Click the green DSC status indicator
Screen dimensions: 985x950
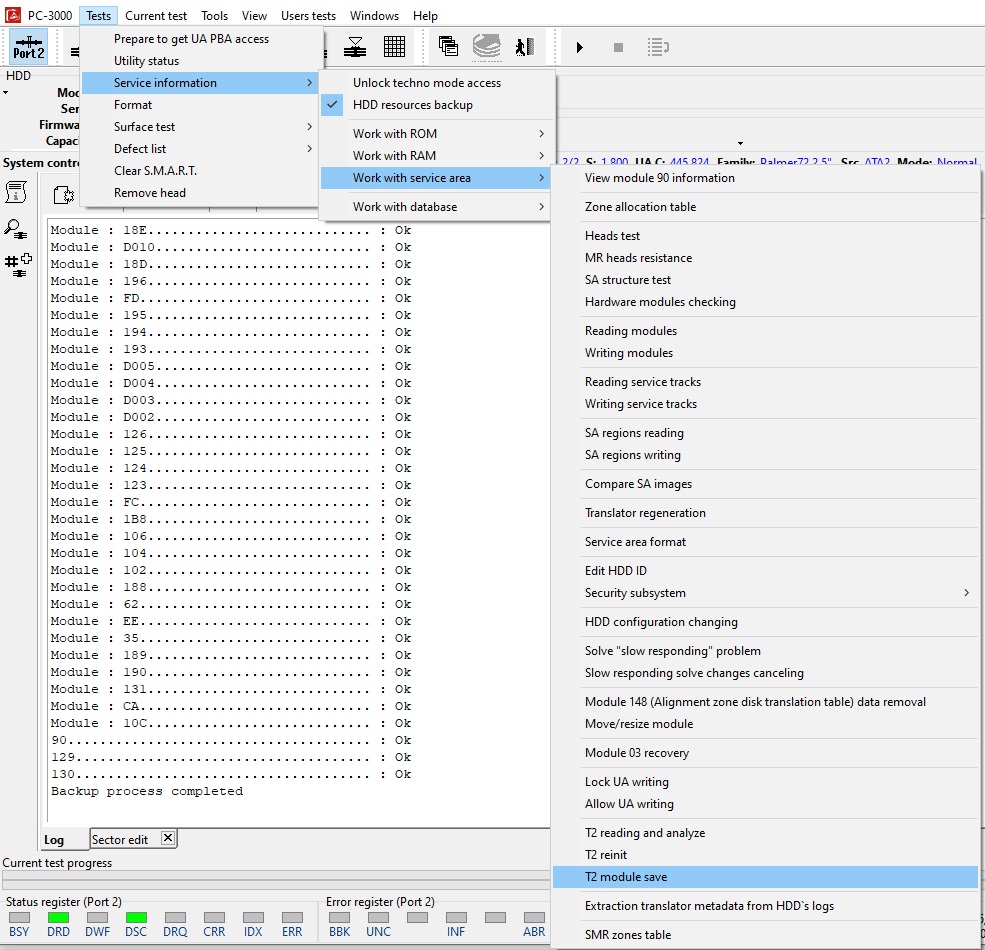click(x=136, y=917)
